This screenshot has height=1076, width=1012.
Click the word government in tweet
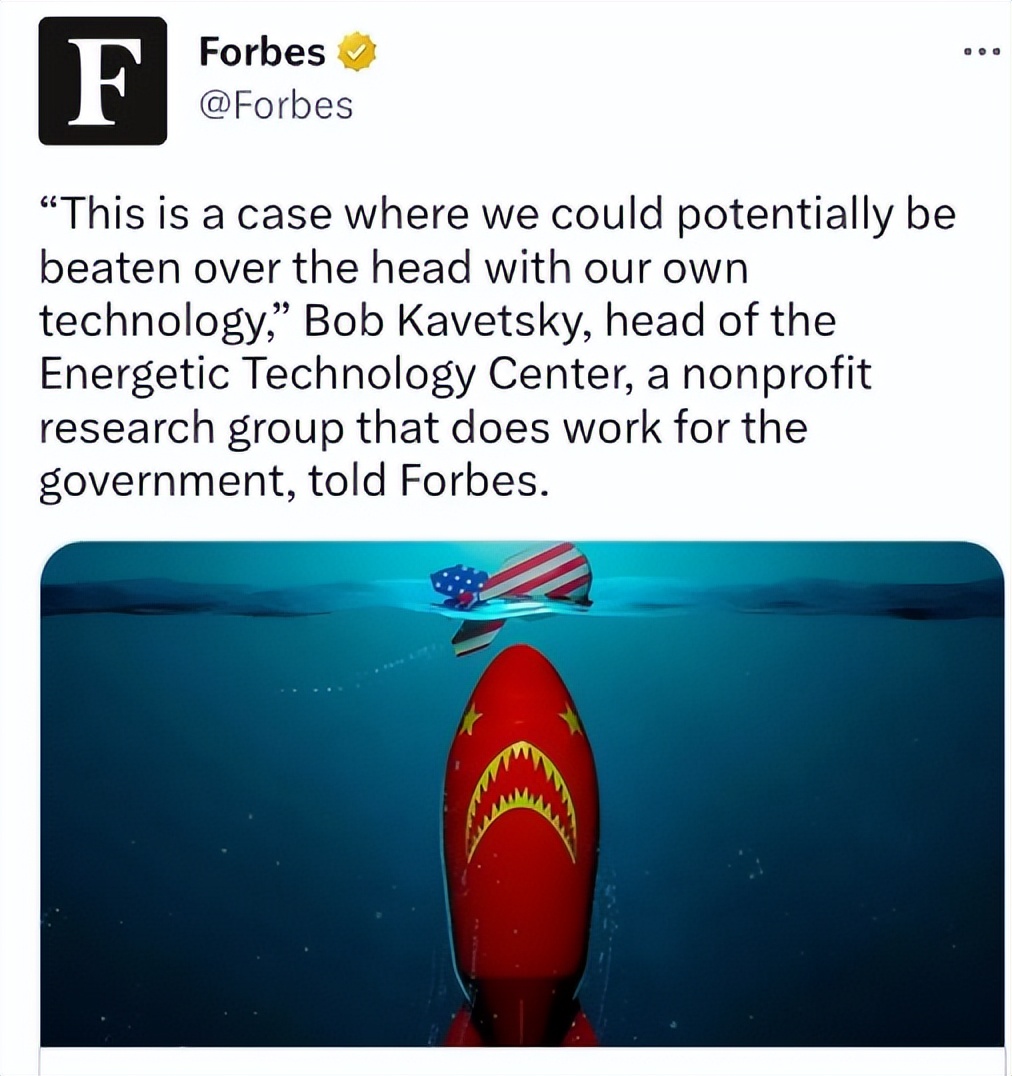pyautogui.click(x=167, y=482)
